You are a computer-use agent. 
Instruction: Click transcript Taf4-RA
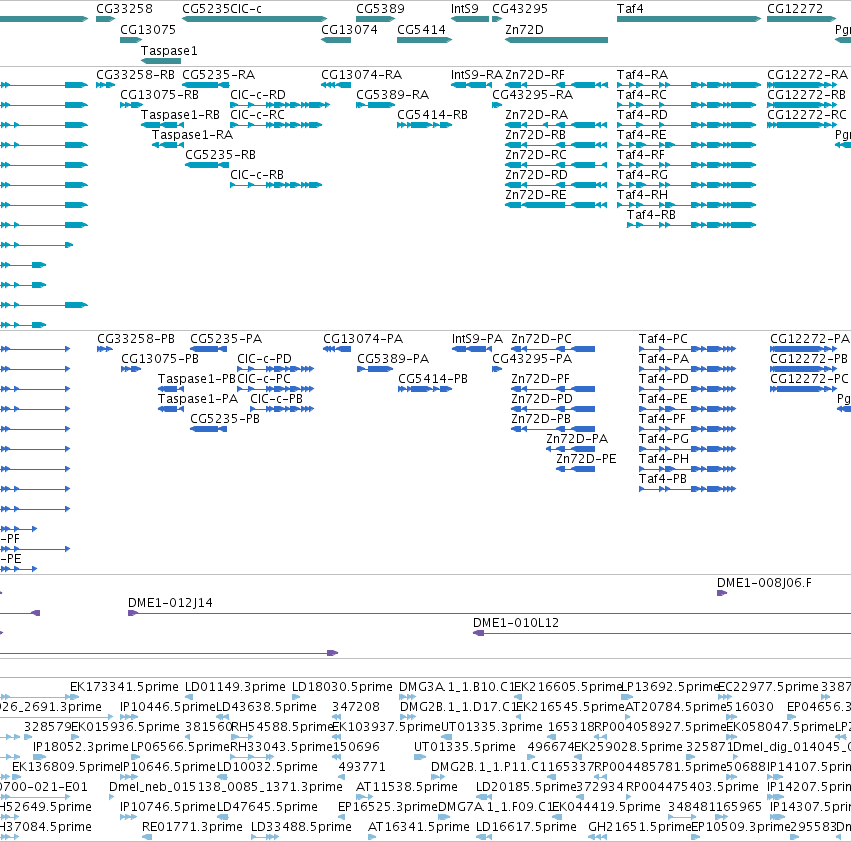[x=642, y=74]
